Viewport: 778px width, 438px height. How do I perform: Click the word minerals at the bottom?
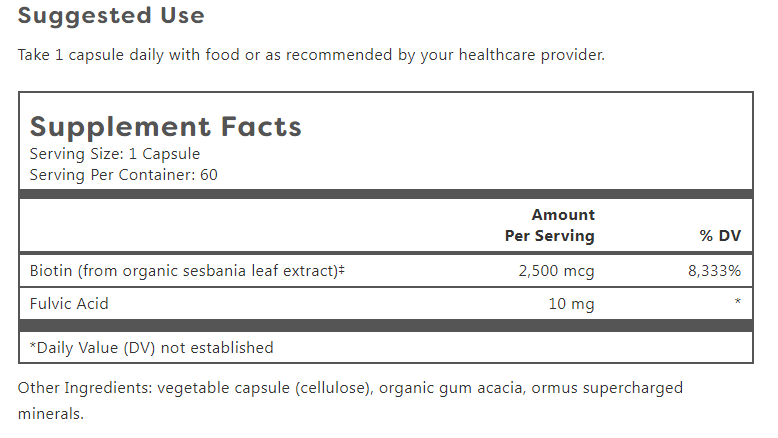click(x=51, y=414)
